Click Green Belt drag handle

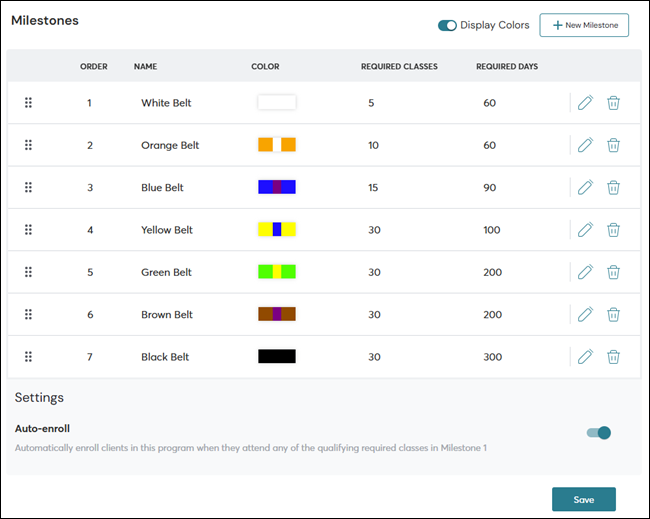click(x=28, y=272)
